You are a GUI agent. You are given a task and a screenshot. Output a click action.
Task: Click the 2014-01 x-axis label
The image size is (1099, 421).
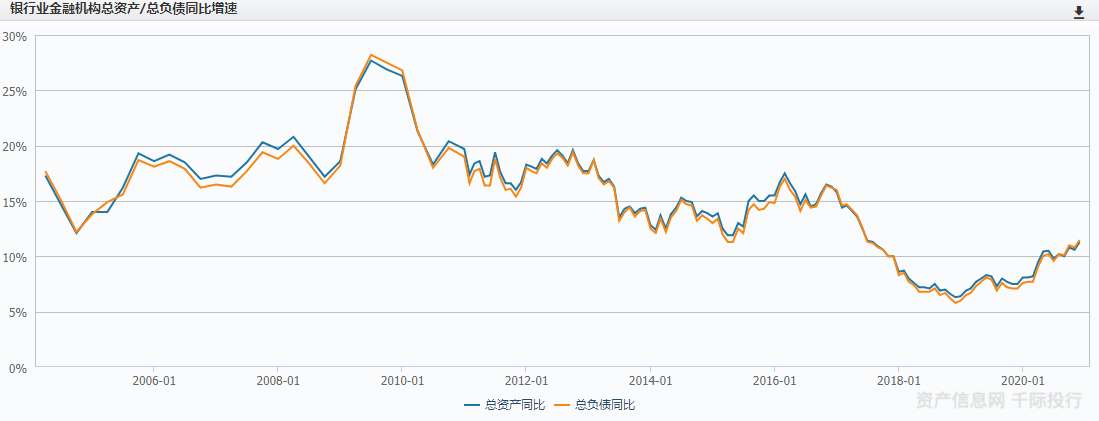click(650, 380)
